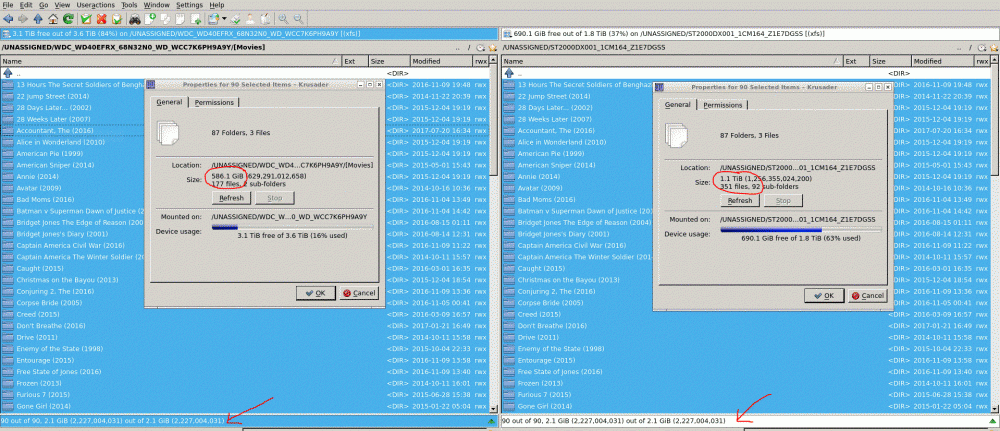The width and height of the screenshot is (1000, 431).
Task: Open the Settings menu
Action: point(189,4)
